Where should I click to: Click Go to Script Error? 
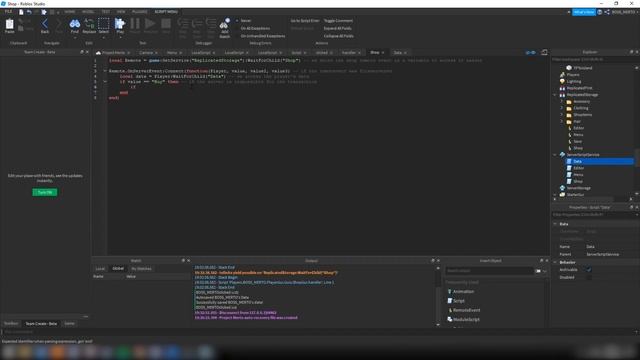[305, 20]
